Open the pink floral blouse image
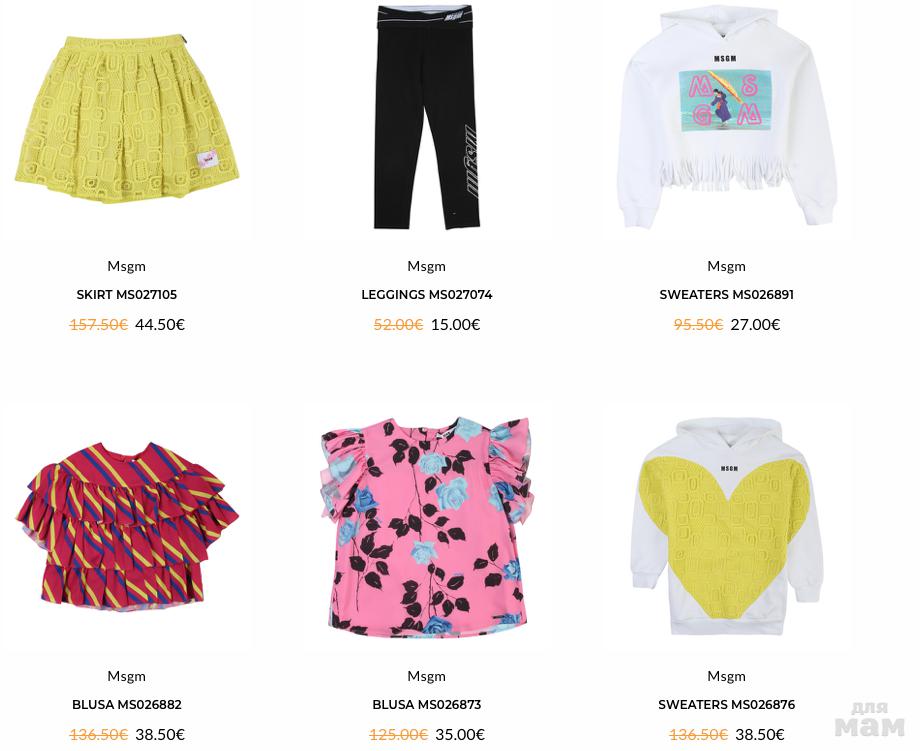 427,527
